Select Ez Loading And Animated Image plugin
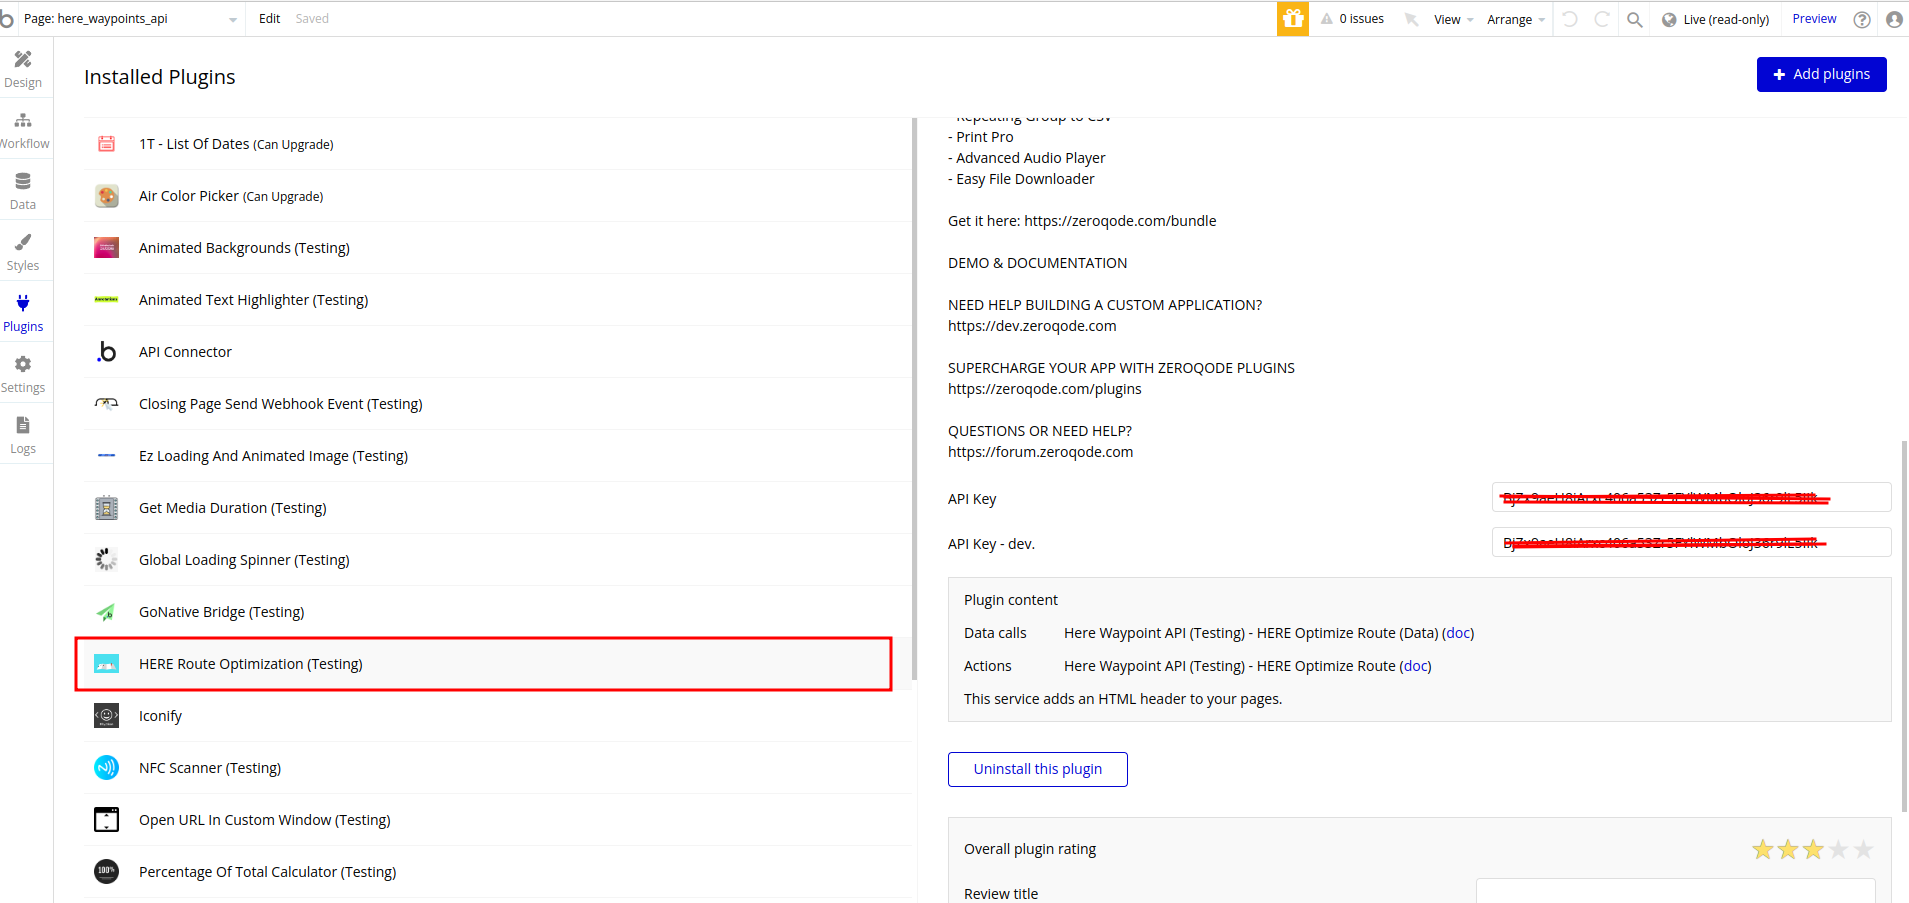The height and width of the screenshot is (903, 1909). [x=497, y=456]
